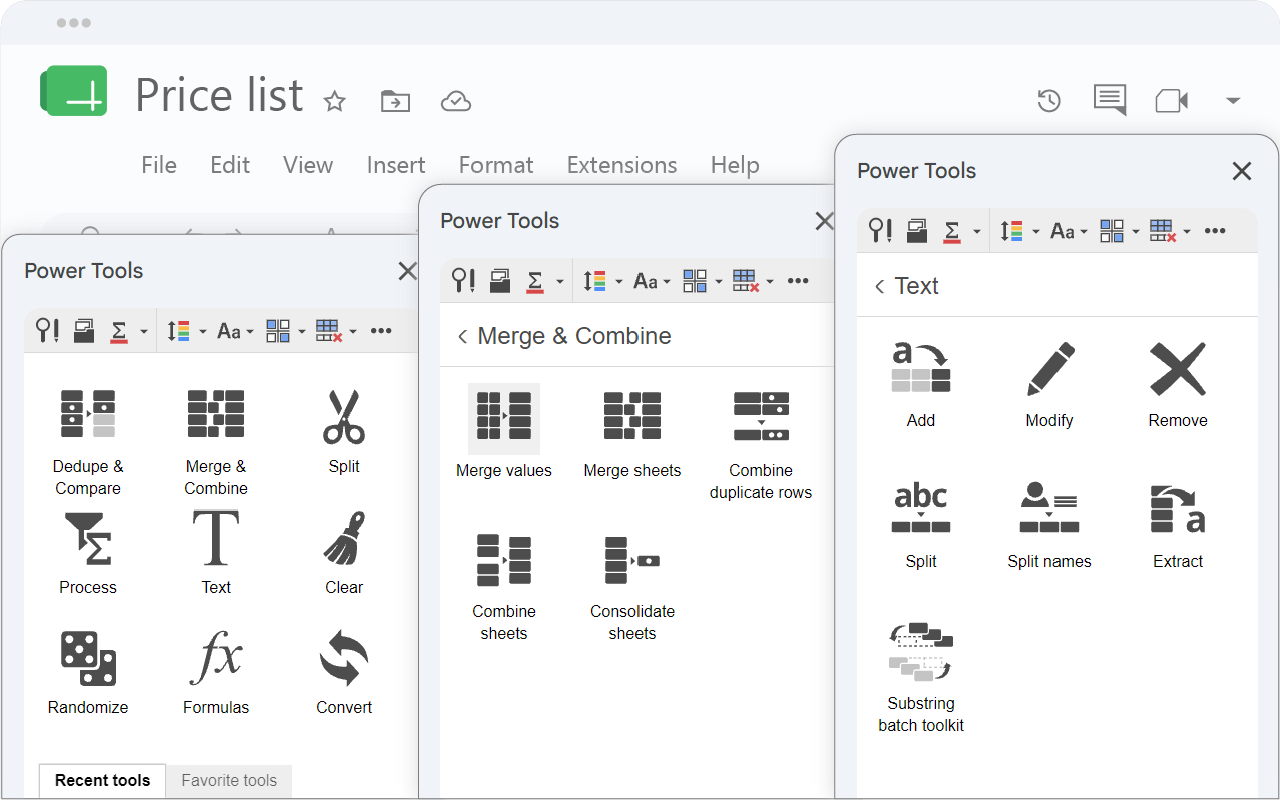Open the Process tool group

[88, 553]
